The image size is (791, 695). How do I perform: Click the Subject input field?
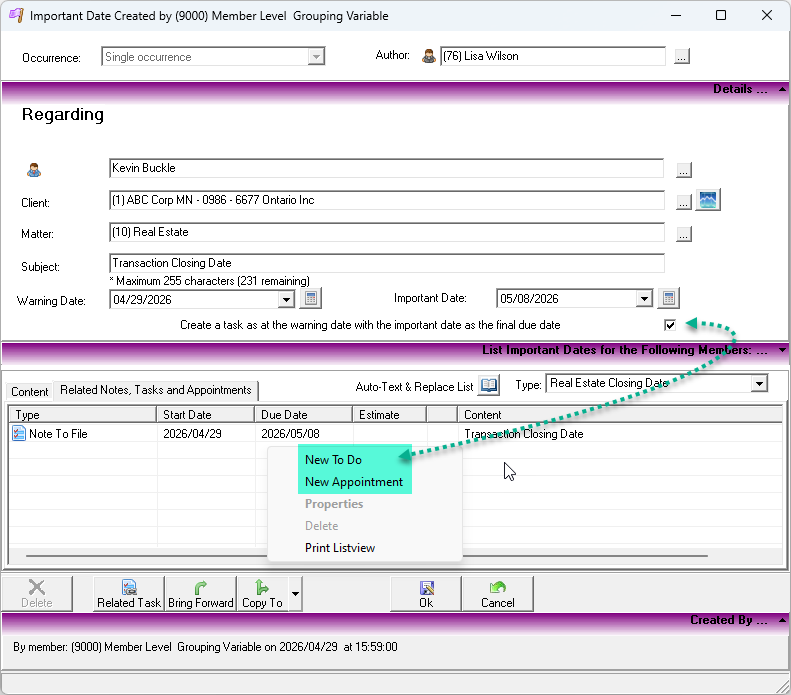coord(386,263)
